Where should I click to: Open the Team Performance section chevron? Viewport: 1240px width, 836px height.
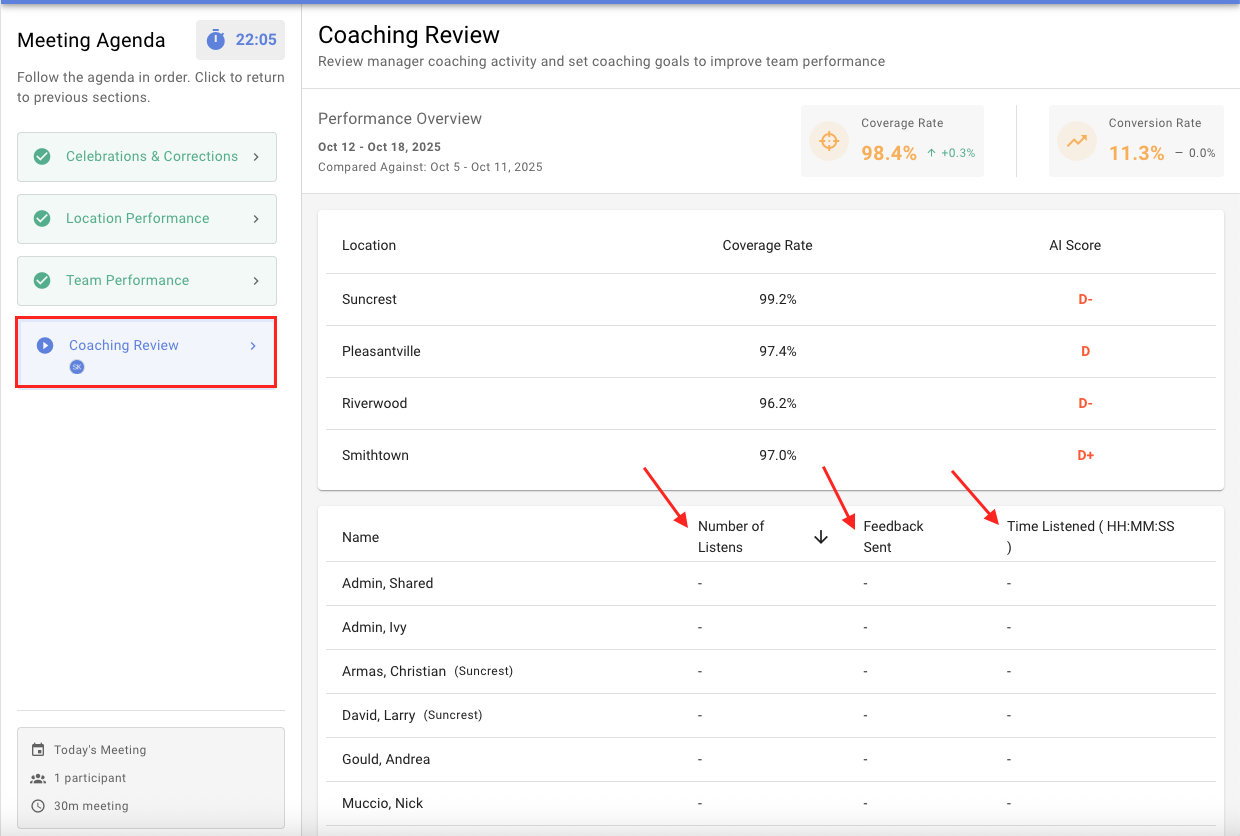coord(256,281)
